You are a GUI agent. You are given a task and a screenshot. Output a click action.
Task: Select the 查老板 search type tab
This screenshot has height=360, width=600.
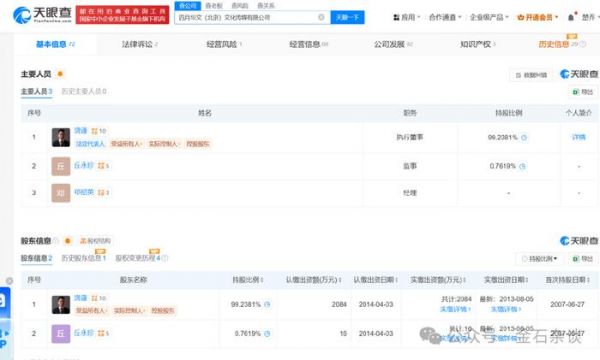[214, 5]
